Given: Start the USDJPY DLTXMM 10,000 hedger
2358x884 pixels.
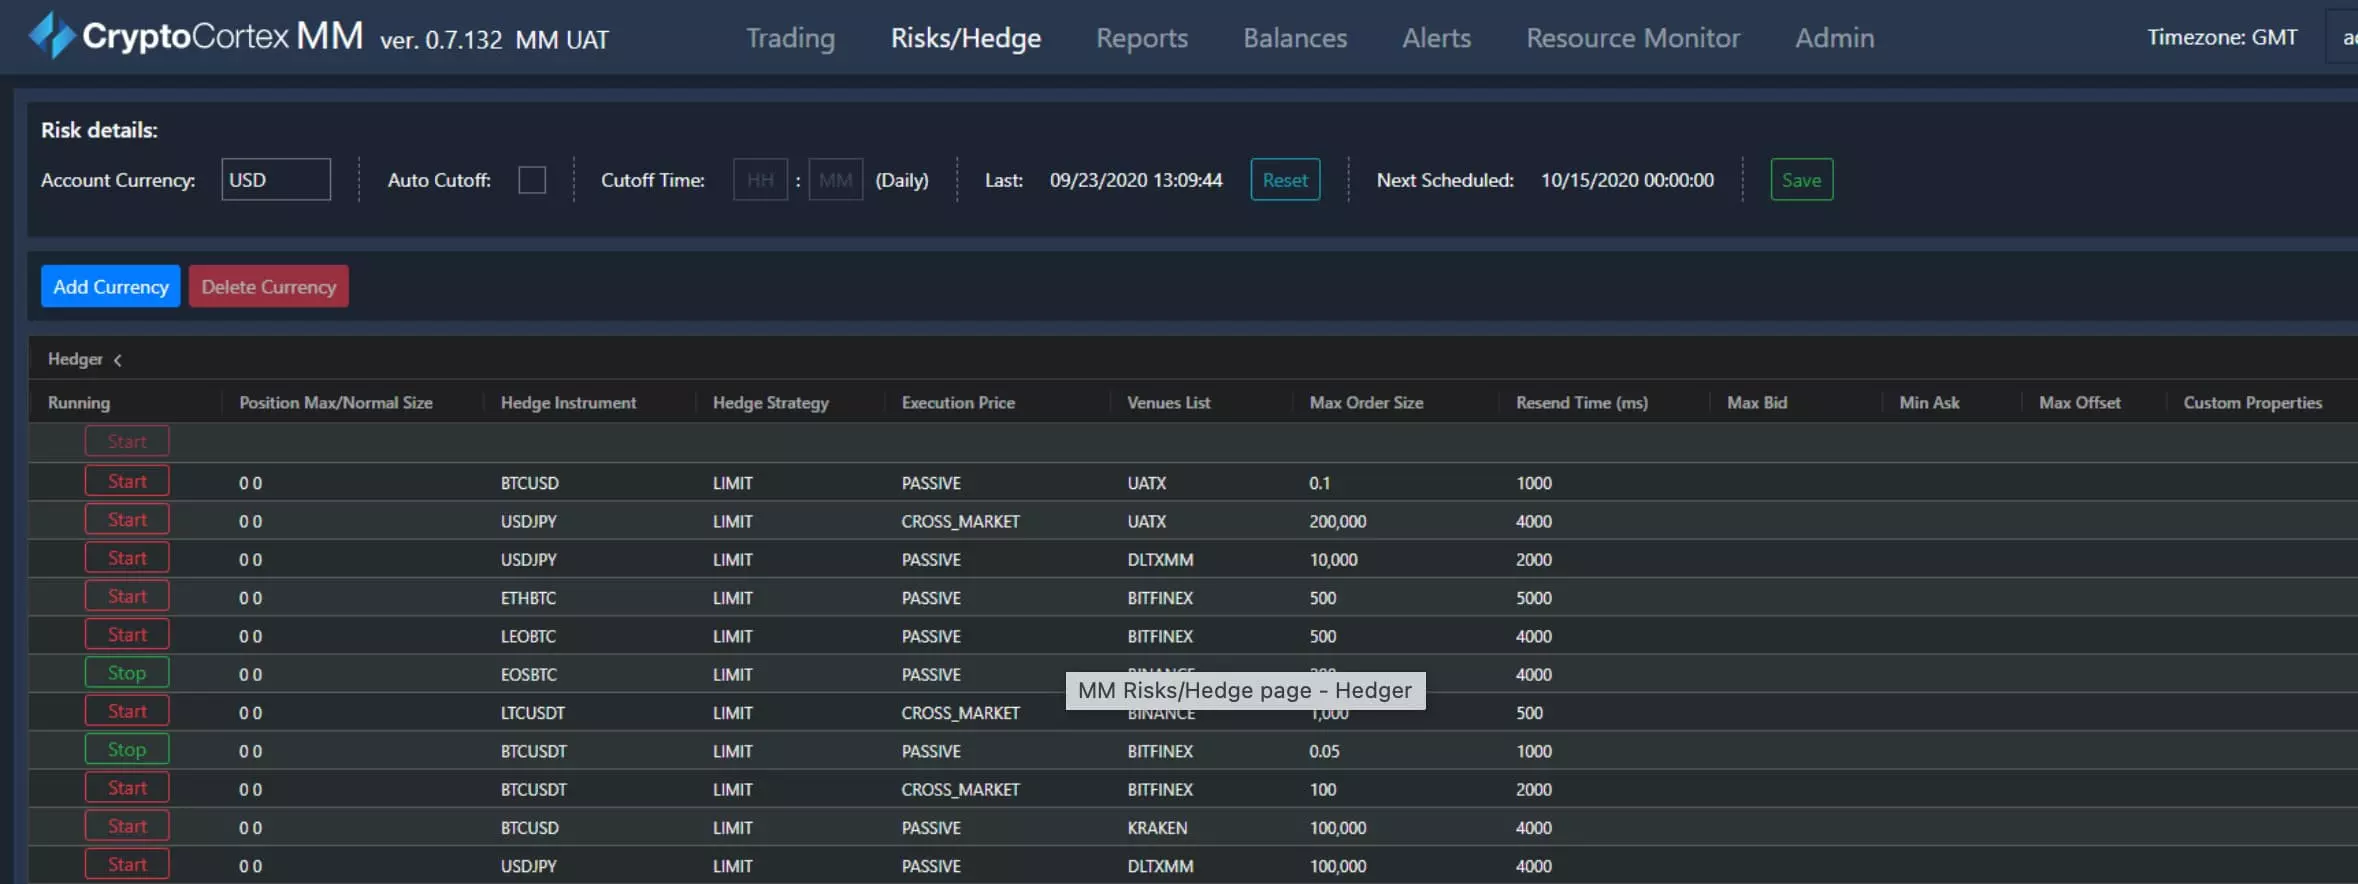Looking at the screenshot, I should click(x=127, y=558).
